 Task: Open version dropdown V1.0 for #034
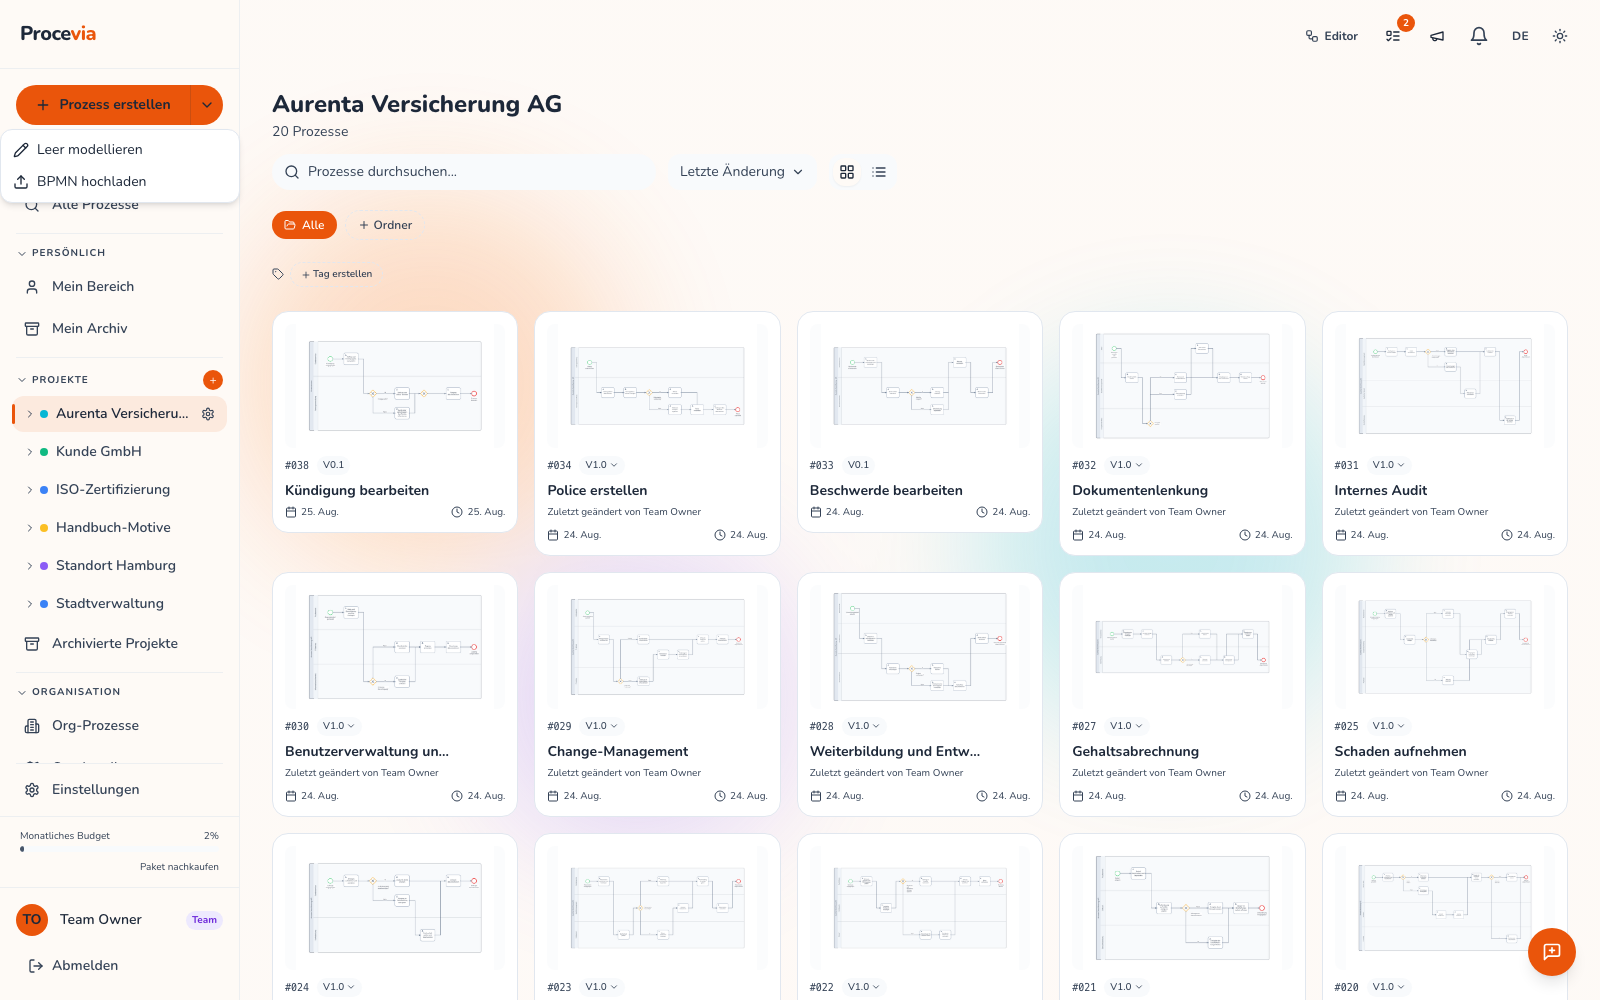[601, 465]
